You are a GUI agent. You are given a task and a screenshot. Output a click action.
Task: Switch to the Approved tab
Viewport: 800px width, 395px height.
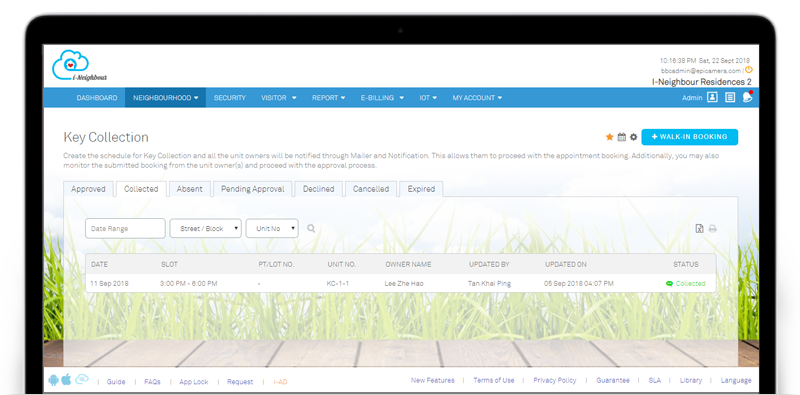pyautogui.click(x=88, y=189)
